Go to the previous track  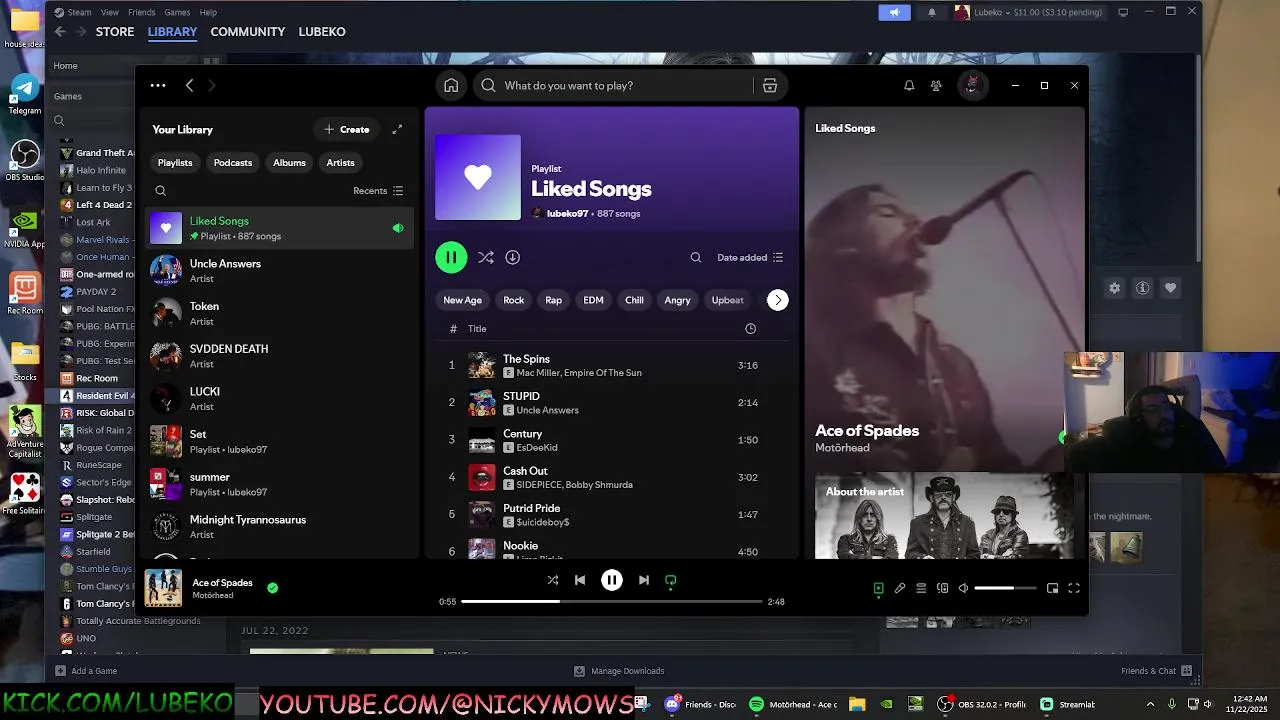pyautogui.click(x=580, y=580)
